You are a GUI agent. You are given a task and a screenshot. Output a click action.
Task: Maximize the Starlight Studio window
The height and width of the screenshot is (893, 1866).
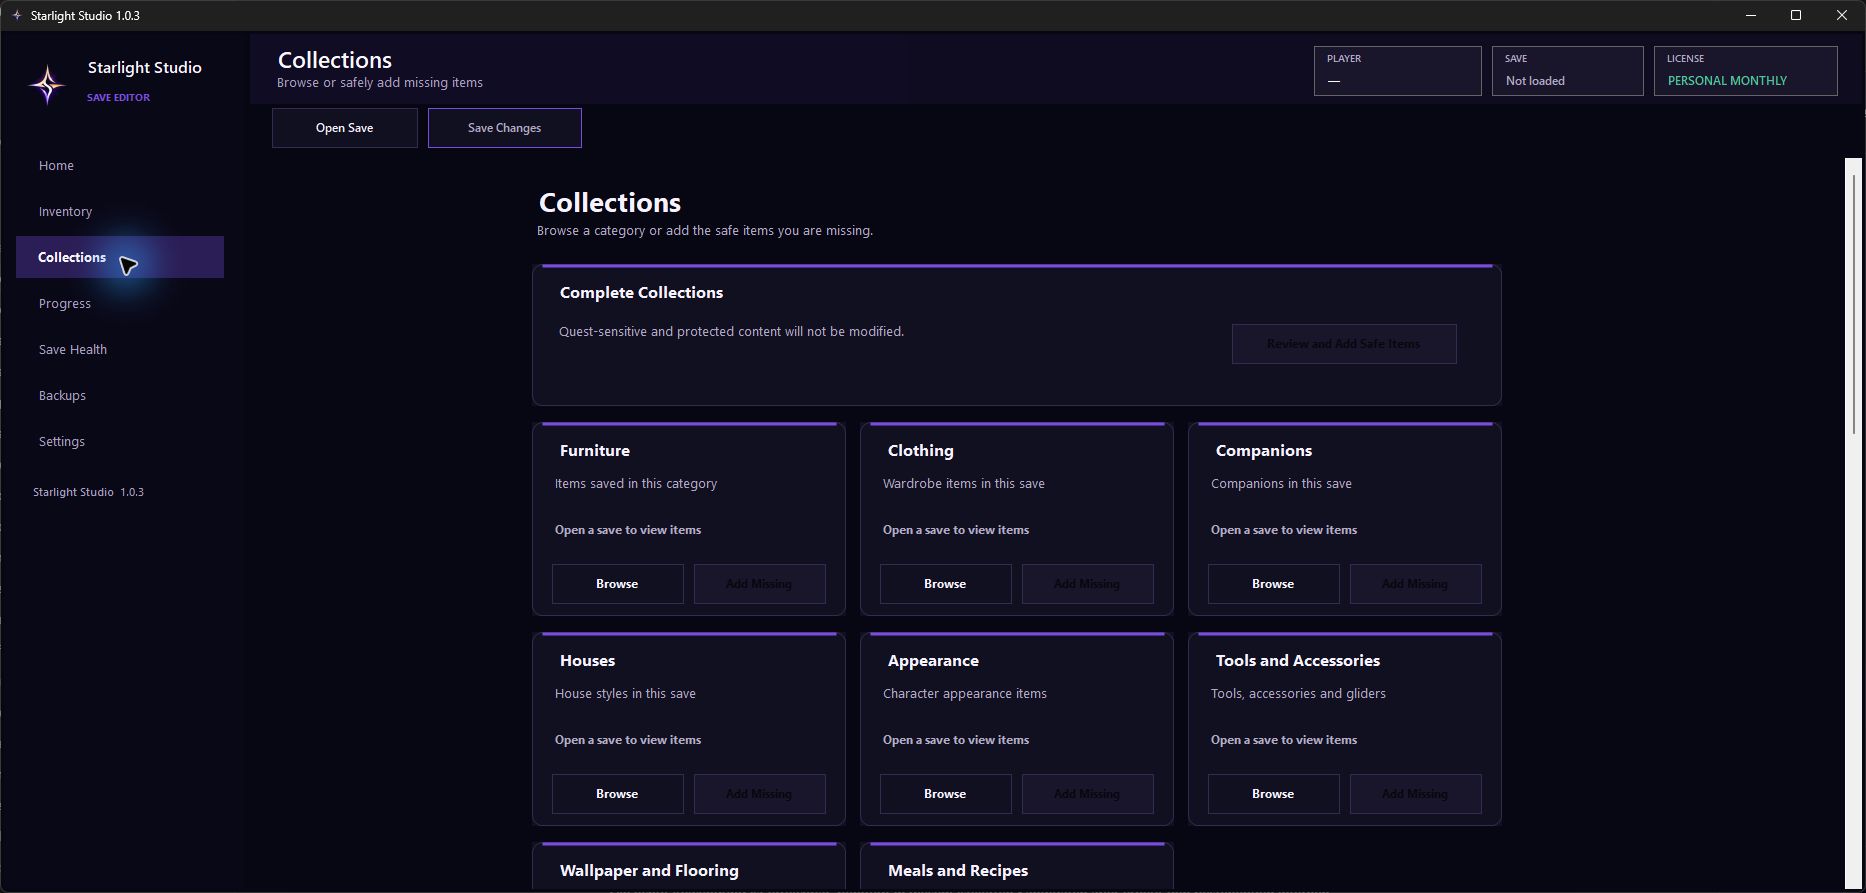coord(1796,15)
